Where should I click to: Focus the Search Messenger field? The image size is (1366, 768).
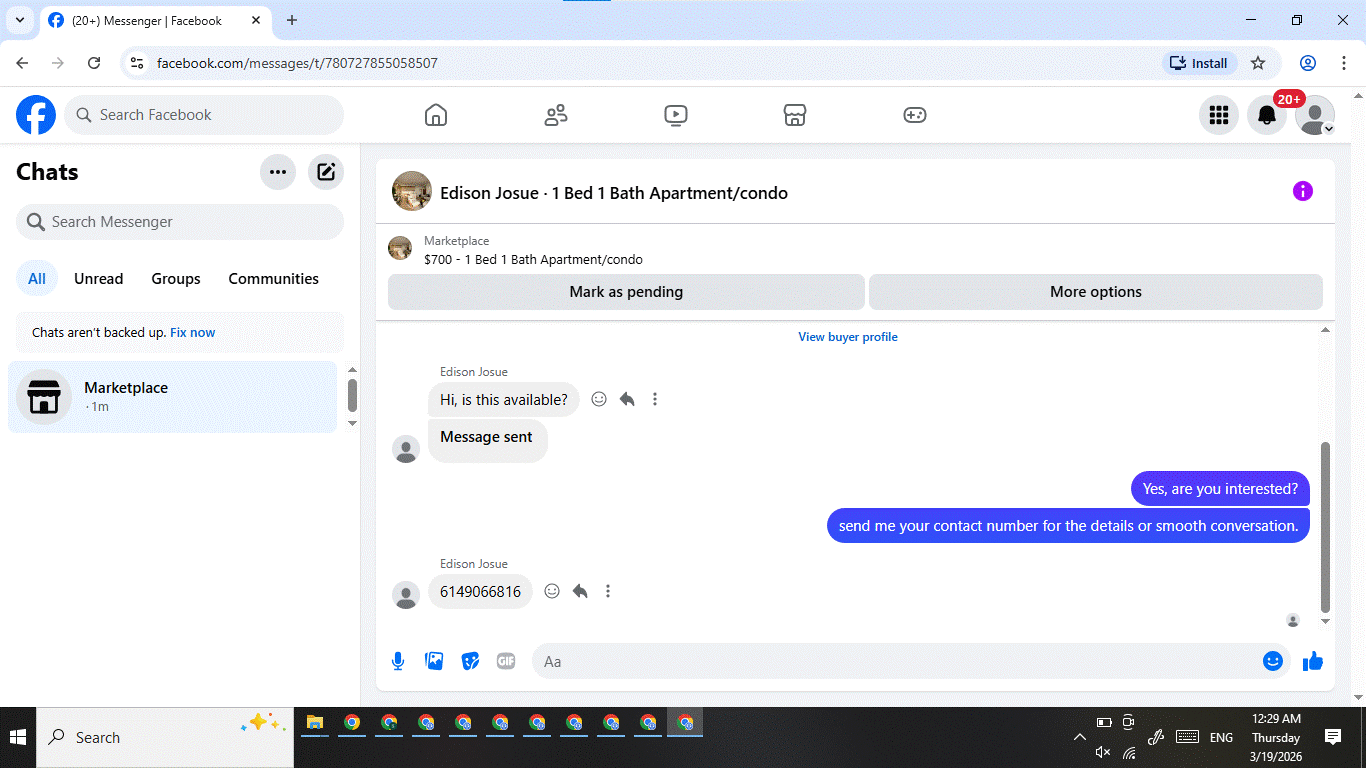pos(180,222)
